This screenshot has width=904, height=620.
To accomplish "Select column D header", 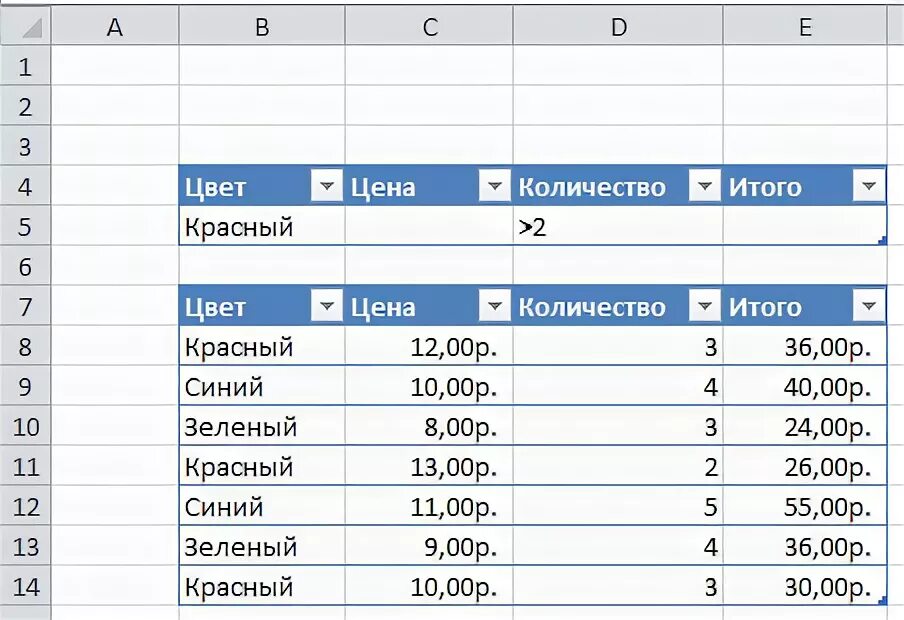I will 618,26.
